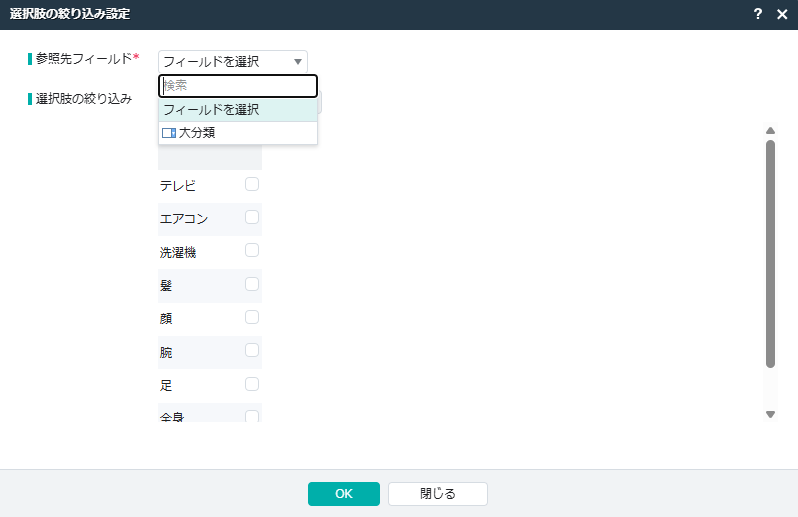This screenshot has width=798, height=517.
Task: Choose 大分類 from the dropdown list
Action: pos(196,132)
